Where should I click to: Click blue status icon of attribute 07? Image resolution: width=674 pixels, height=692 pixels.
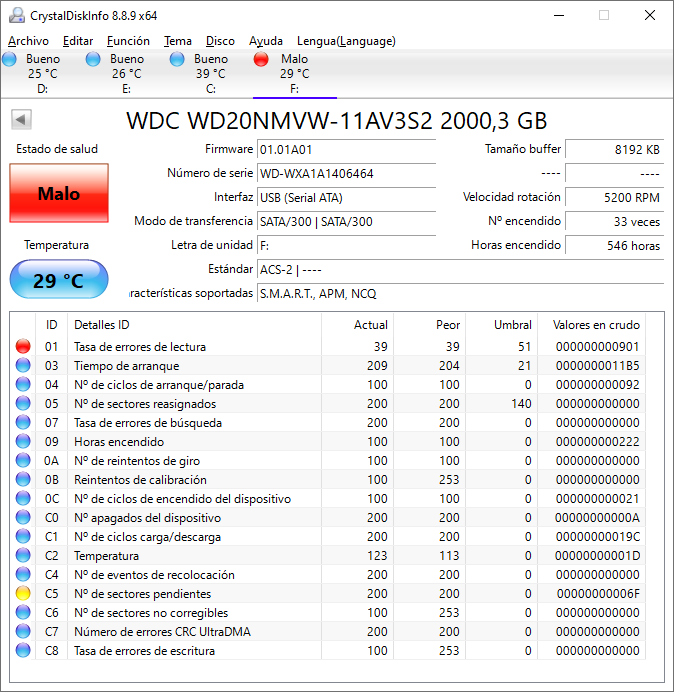[x=23, y=422]
